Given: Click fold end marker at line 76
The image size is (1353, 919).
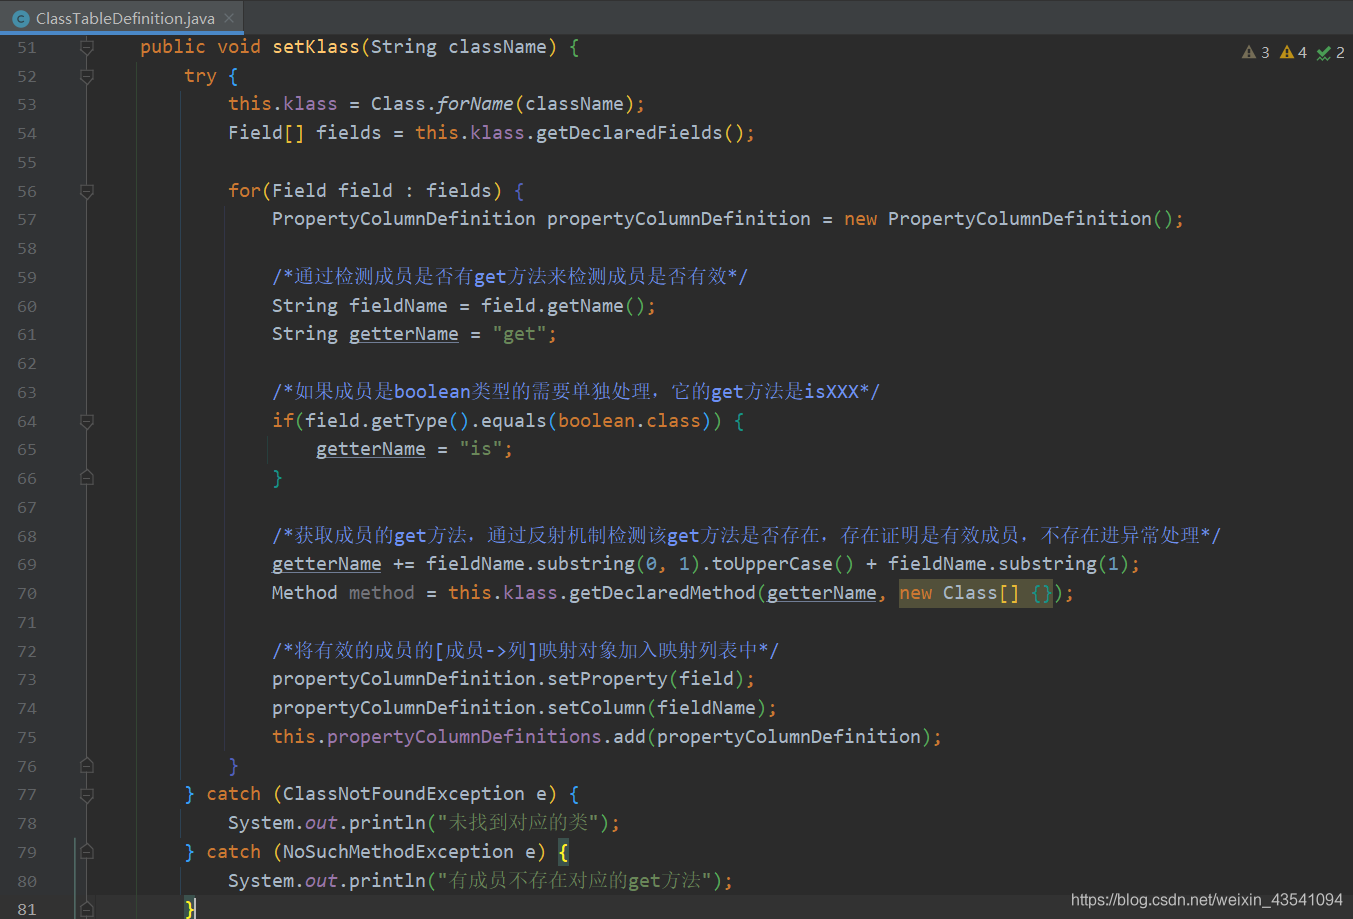Looking at the screenshot, I should 87,766.
